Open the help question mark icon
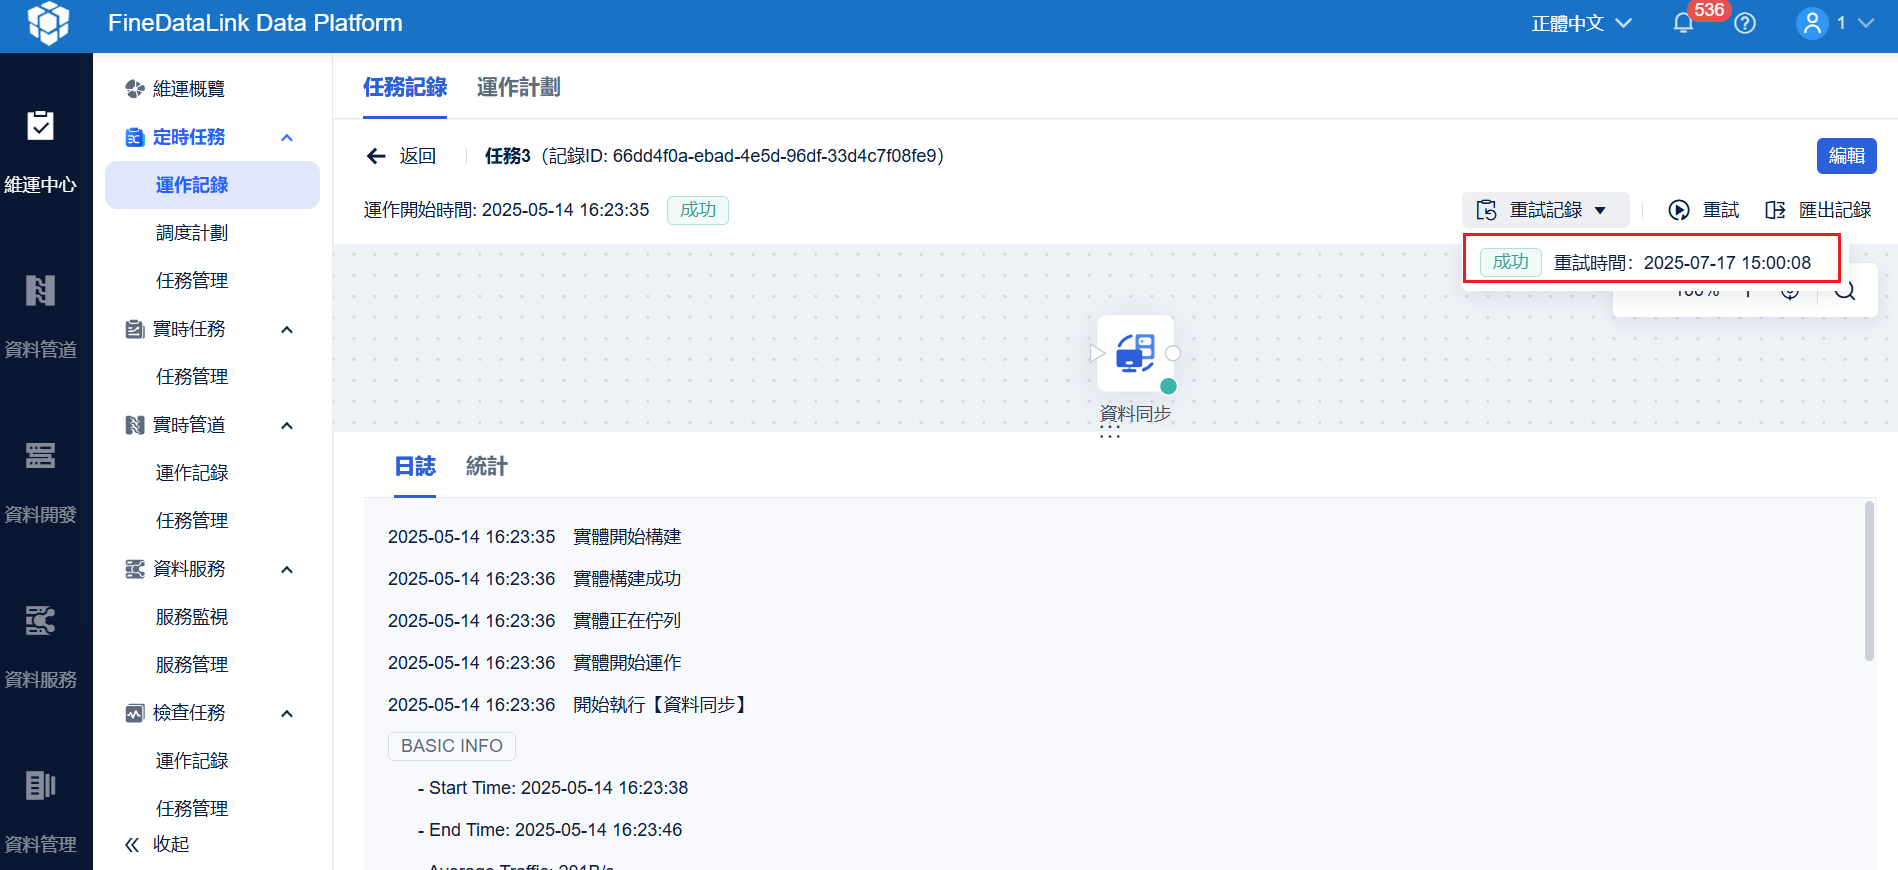 [x=1745, y=23]
